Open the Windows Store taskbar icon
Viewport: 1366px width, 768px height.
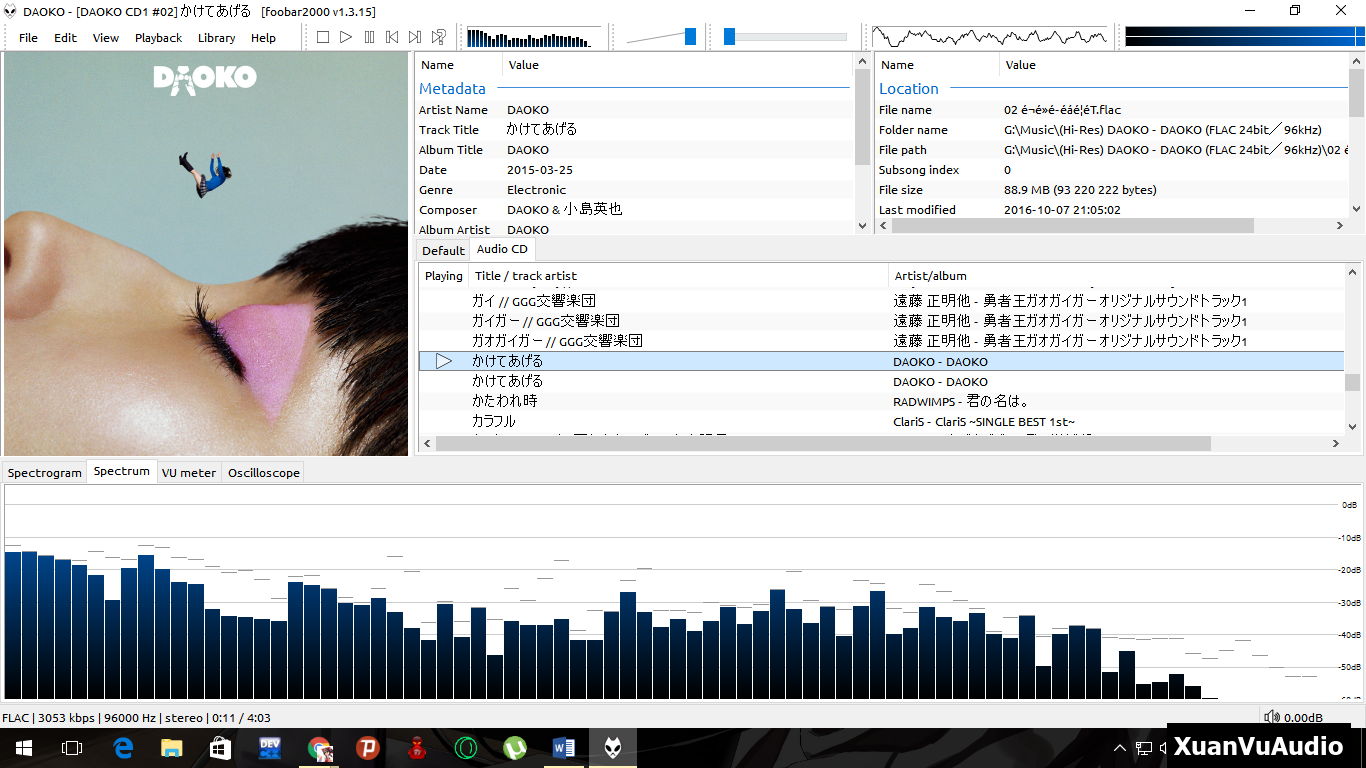click(x=221, y=748)
